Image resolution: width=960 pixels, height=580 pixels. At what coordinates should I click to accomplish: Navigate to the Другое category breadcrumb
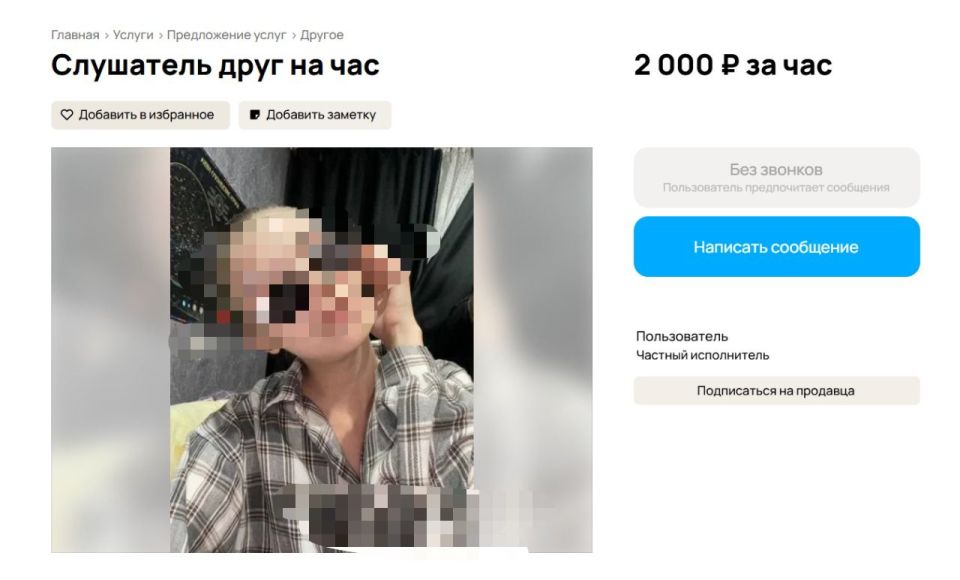point(321,35)
